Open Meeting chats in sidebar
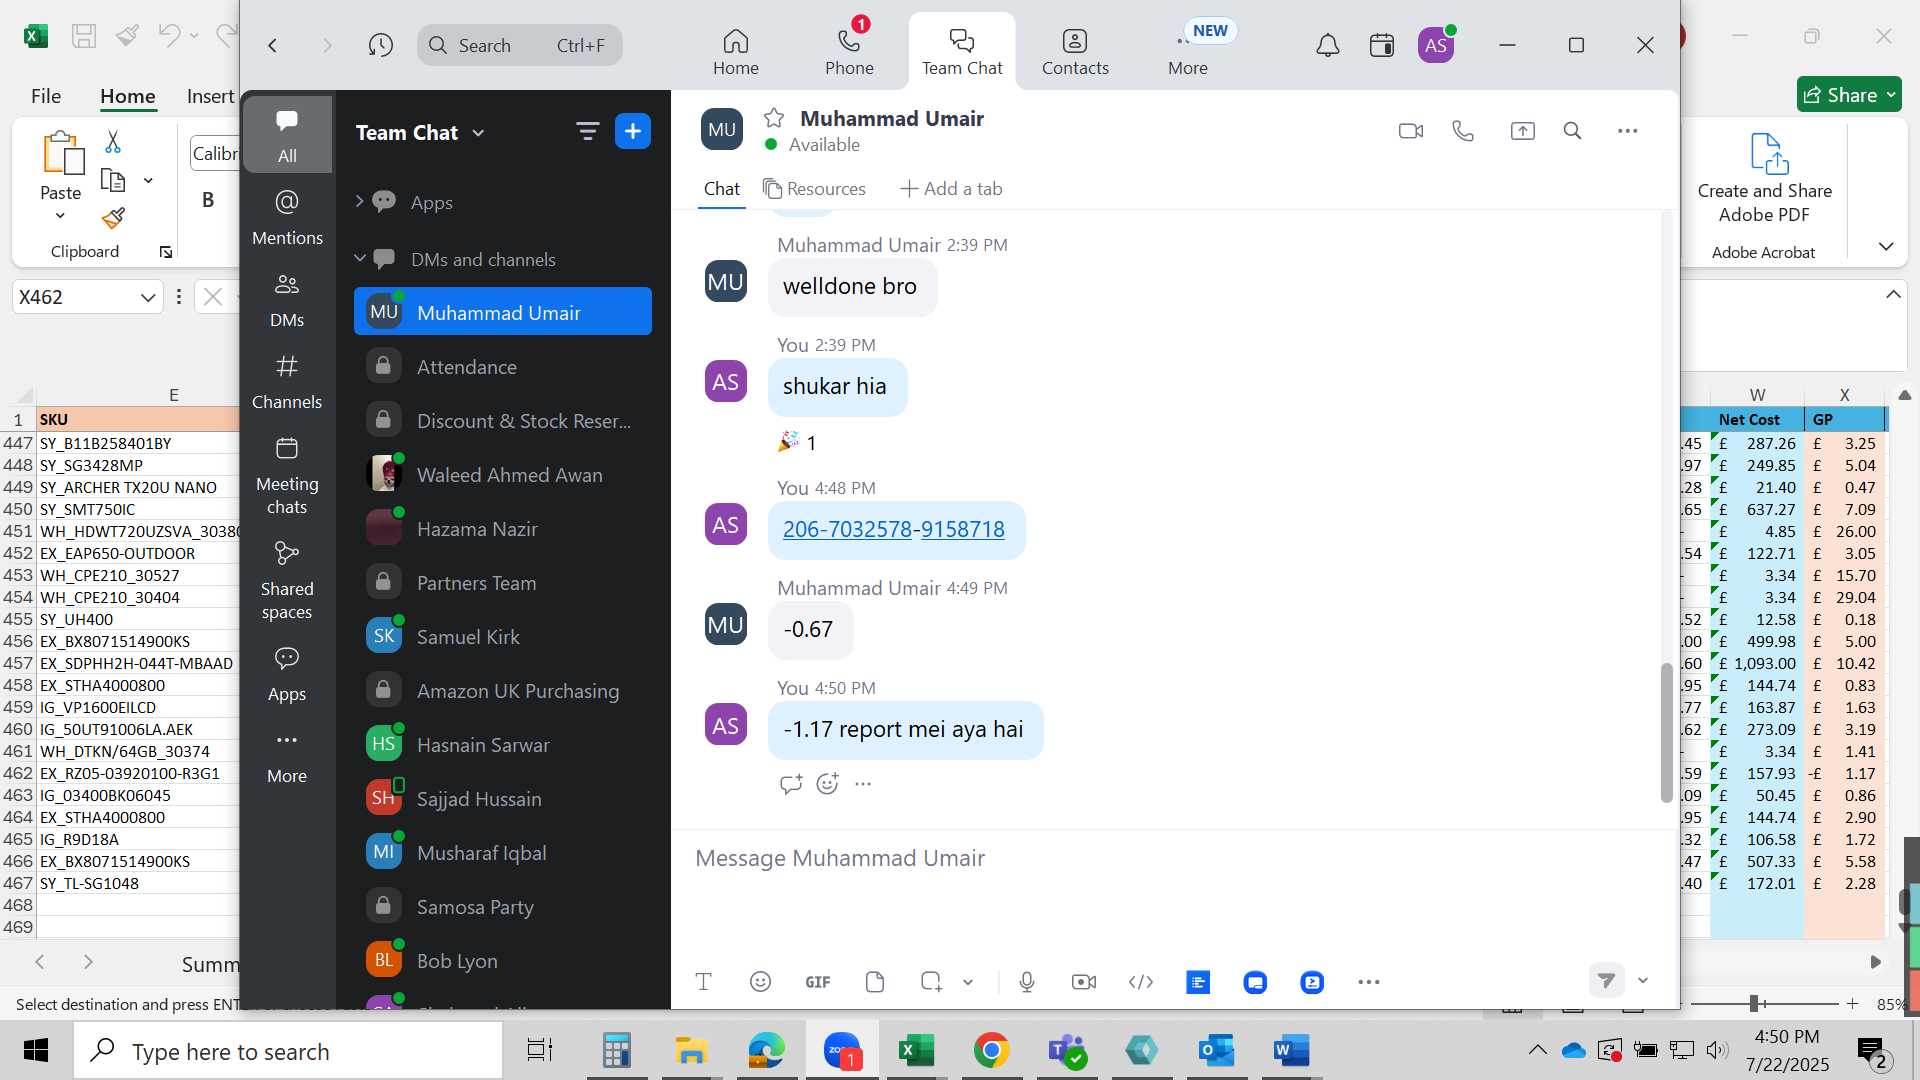1920x1080 pixels. (287, 476)
